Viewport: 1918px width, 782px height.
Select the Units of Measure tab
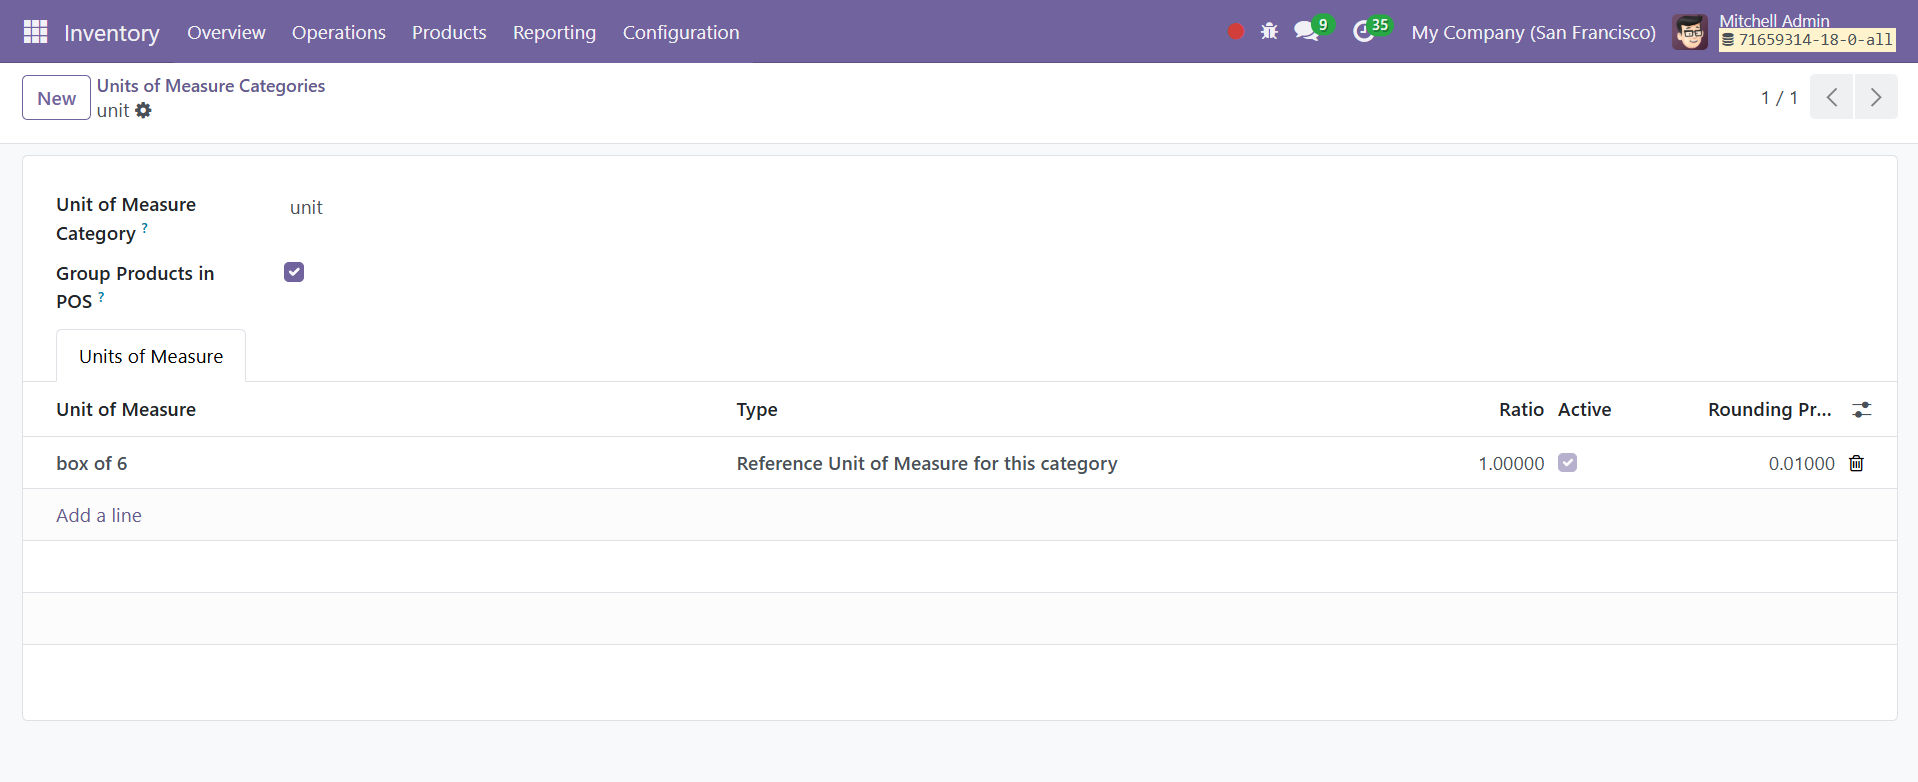pos(151,356)
